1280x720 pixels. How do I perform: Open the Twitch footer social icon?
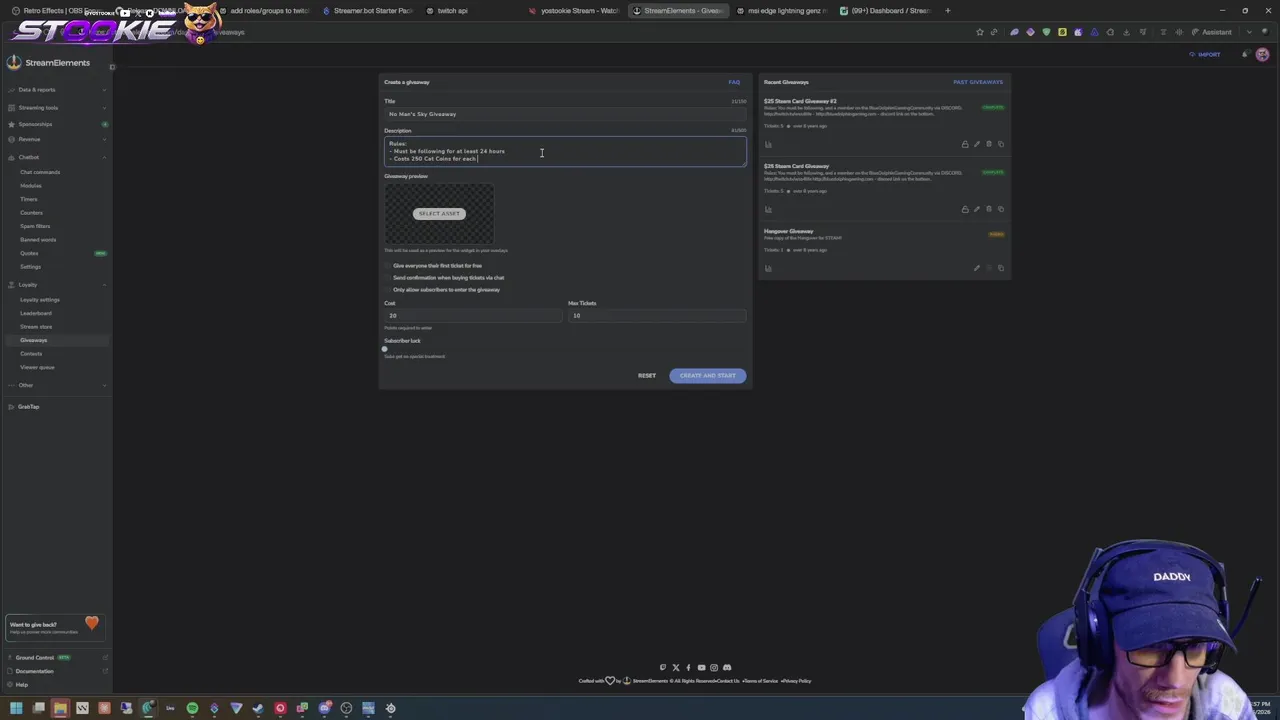point(662,667)
